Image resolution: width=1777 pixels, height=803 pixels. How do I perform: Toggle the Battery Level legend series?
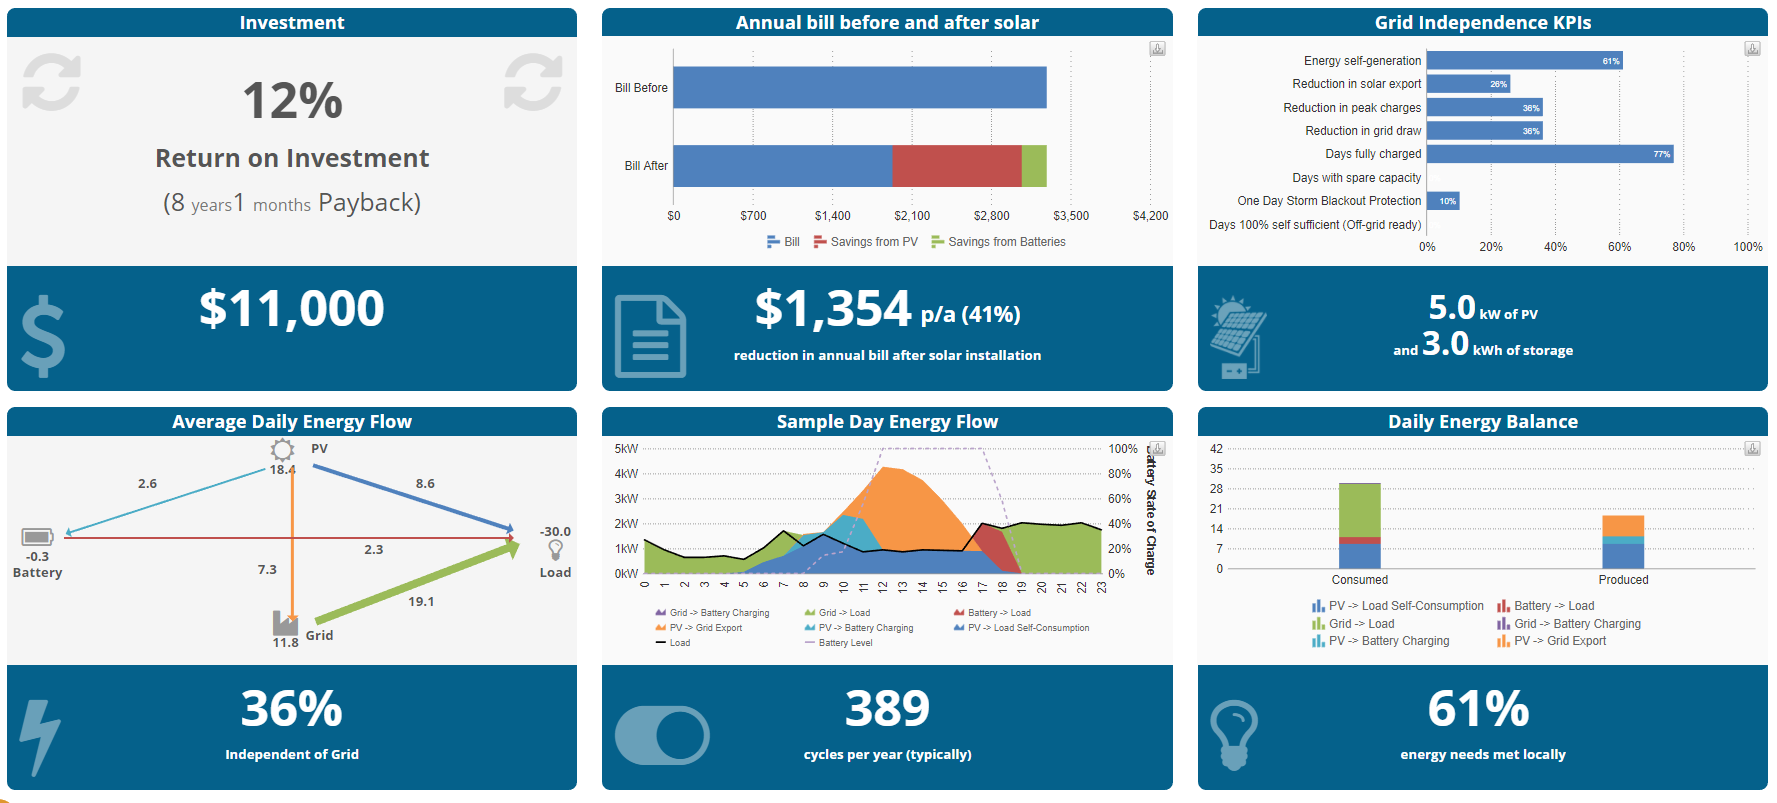[838, 643]
